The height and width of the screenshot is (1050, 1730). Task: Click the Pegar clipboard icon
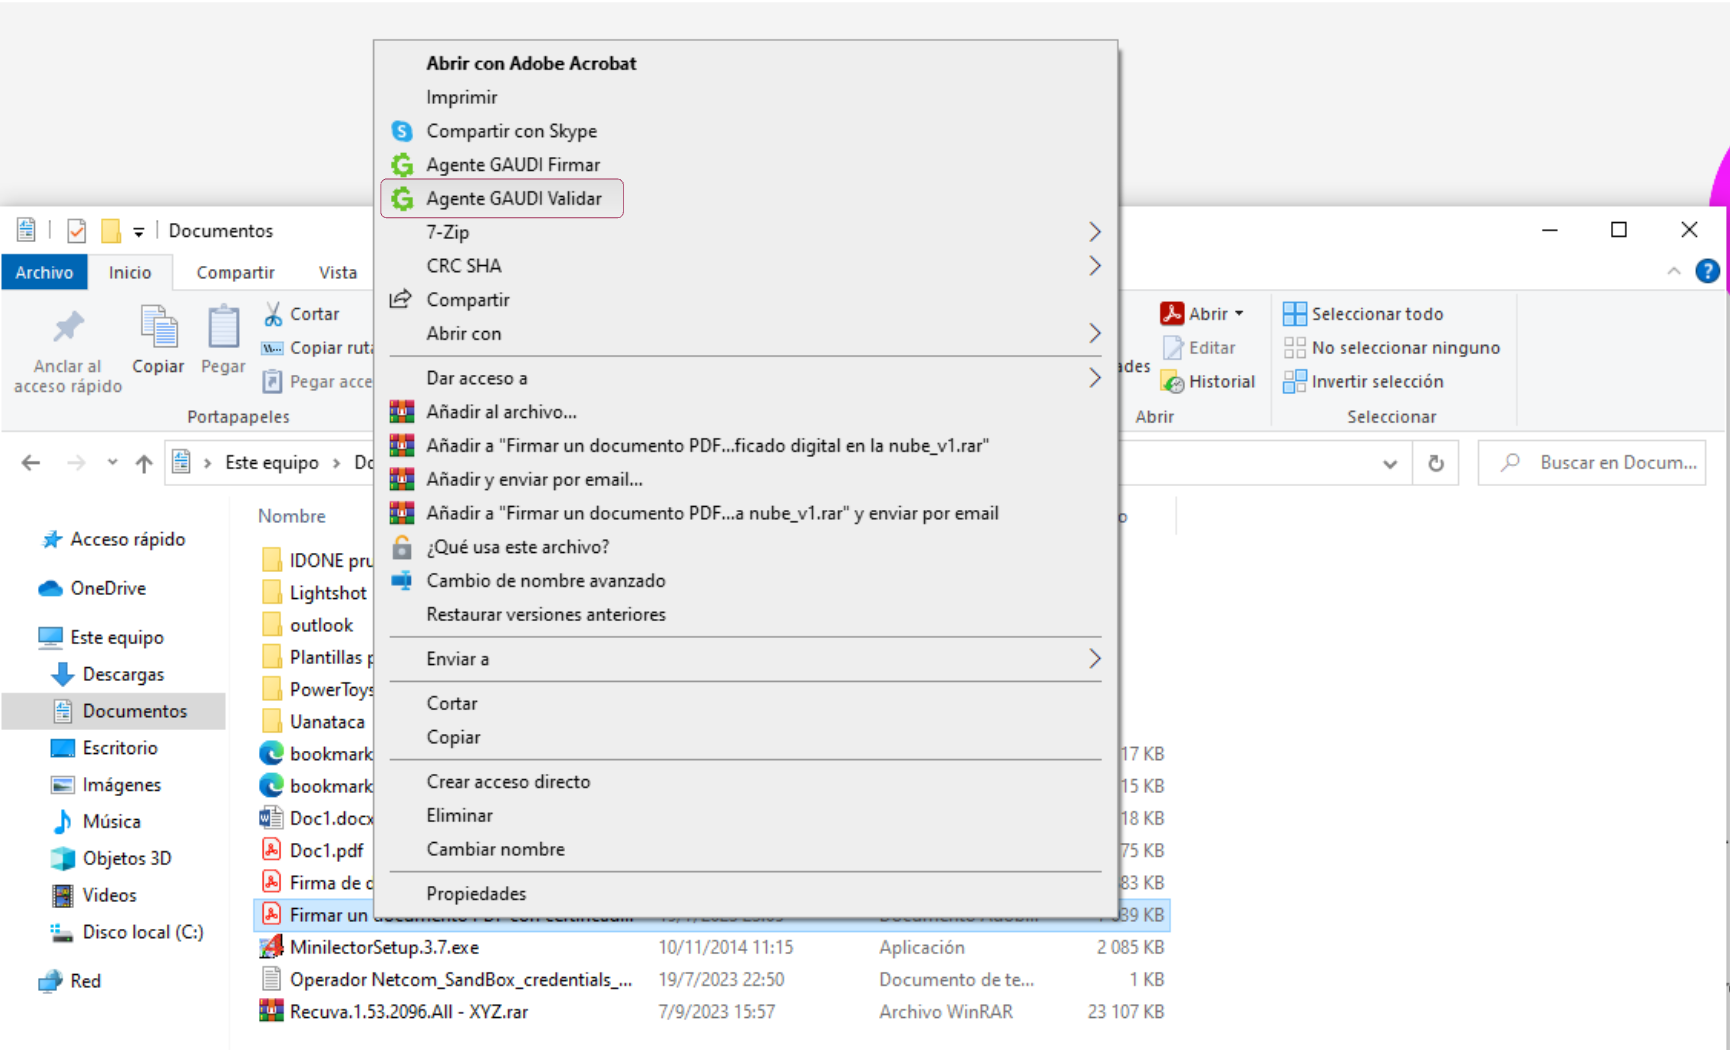point(223,328)
